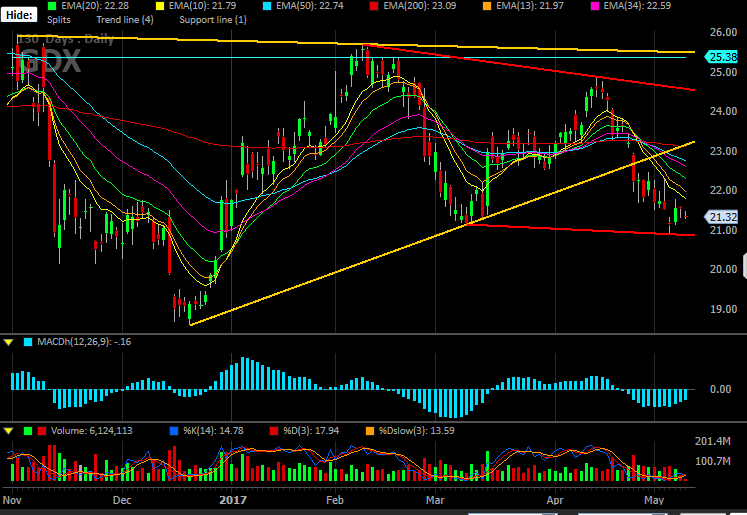Click the blue %K(14) color swatch
Image resolution: width=747 pixels, height=515 pixels.
[174, 431]
